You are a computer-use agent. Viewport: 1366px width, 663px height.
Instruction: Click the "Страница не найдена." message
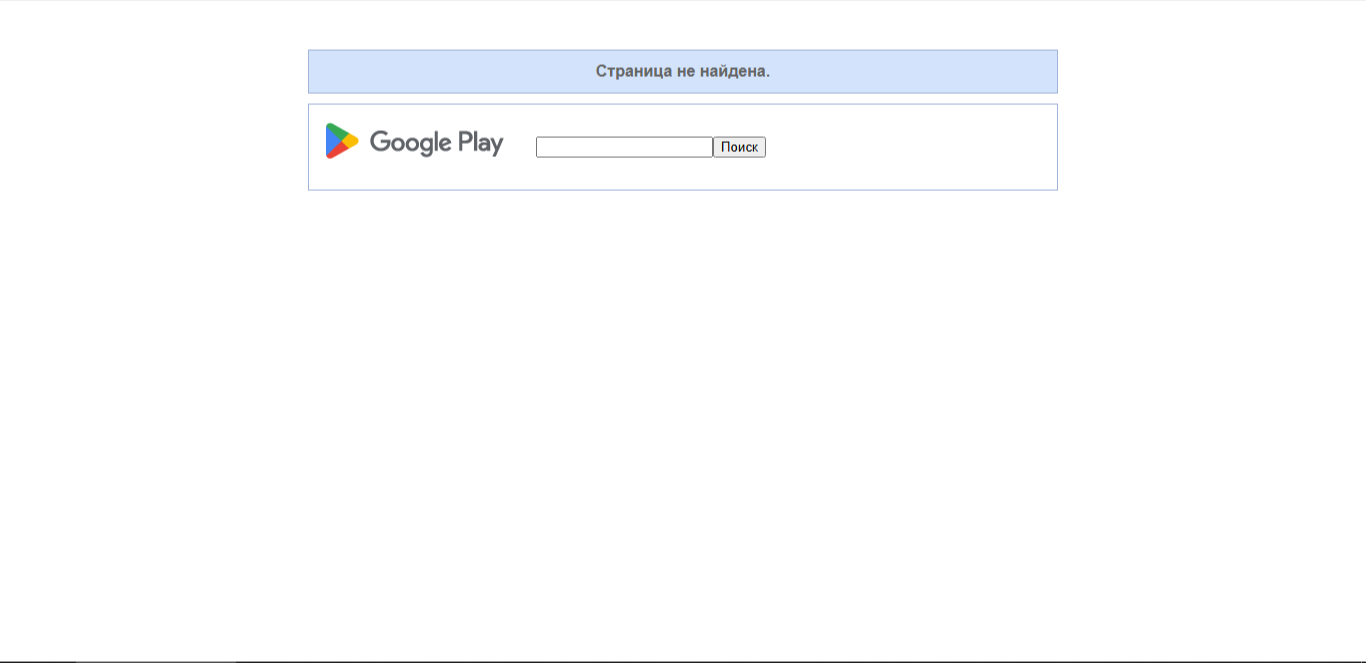(682, 71)
